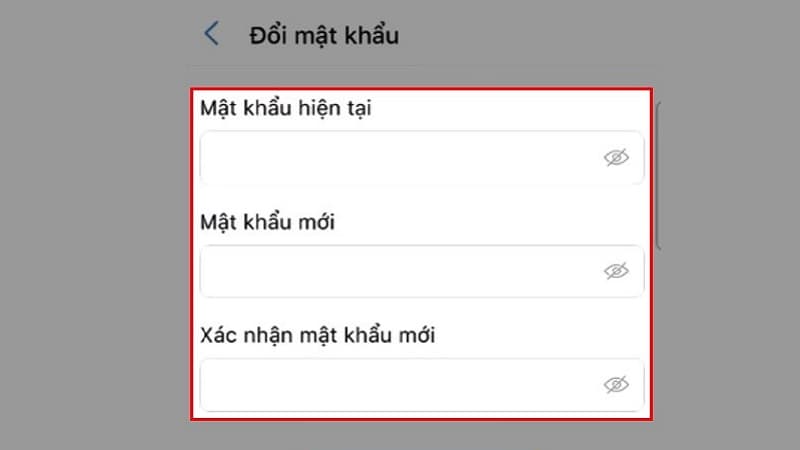Click the scrollbar beside the password form
This screenshot has width=800, height=450.
[x=658, y=176]
